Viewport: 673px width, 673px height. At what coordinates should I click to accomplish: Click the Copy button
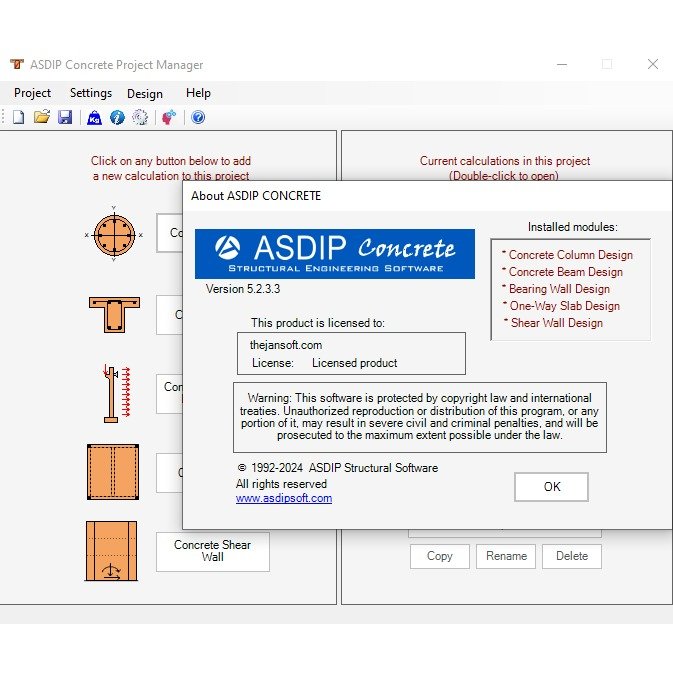tap(440, 556)
